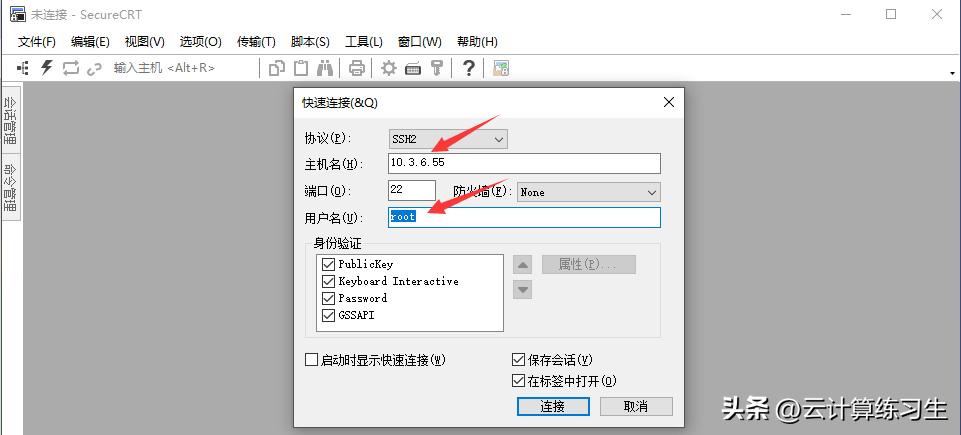Toggle Keyboard Interactive authentication checkbox
Image resolution: width=961 pixels, height=435 pixels.
(329, 281)
